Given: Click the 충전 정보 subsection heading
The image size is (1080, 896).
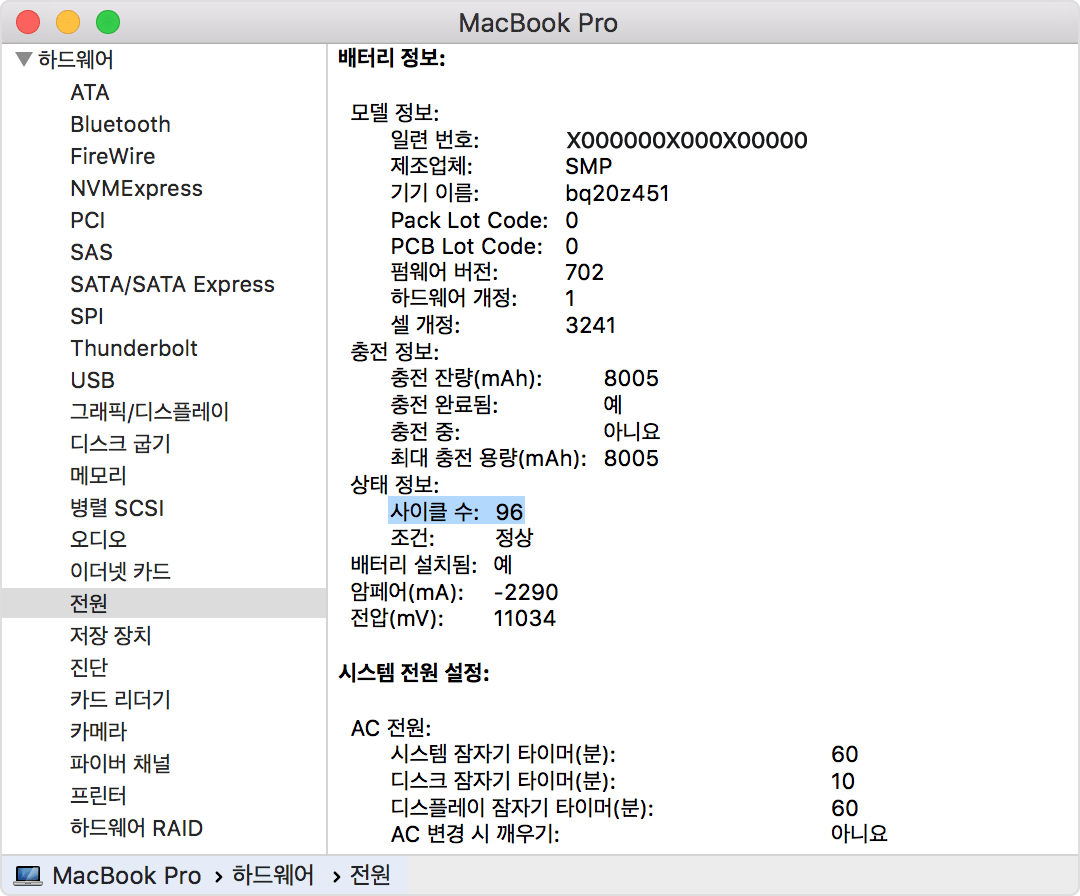Looking at the screenshot, I should tap(394, 352).
